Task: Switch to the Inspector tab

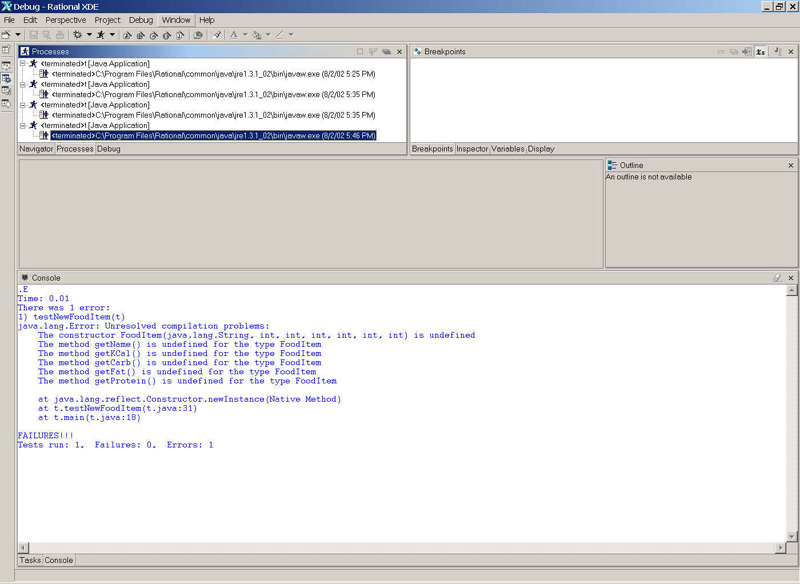Action: click(472, 149)
